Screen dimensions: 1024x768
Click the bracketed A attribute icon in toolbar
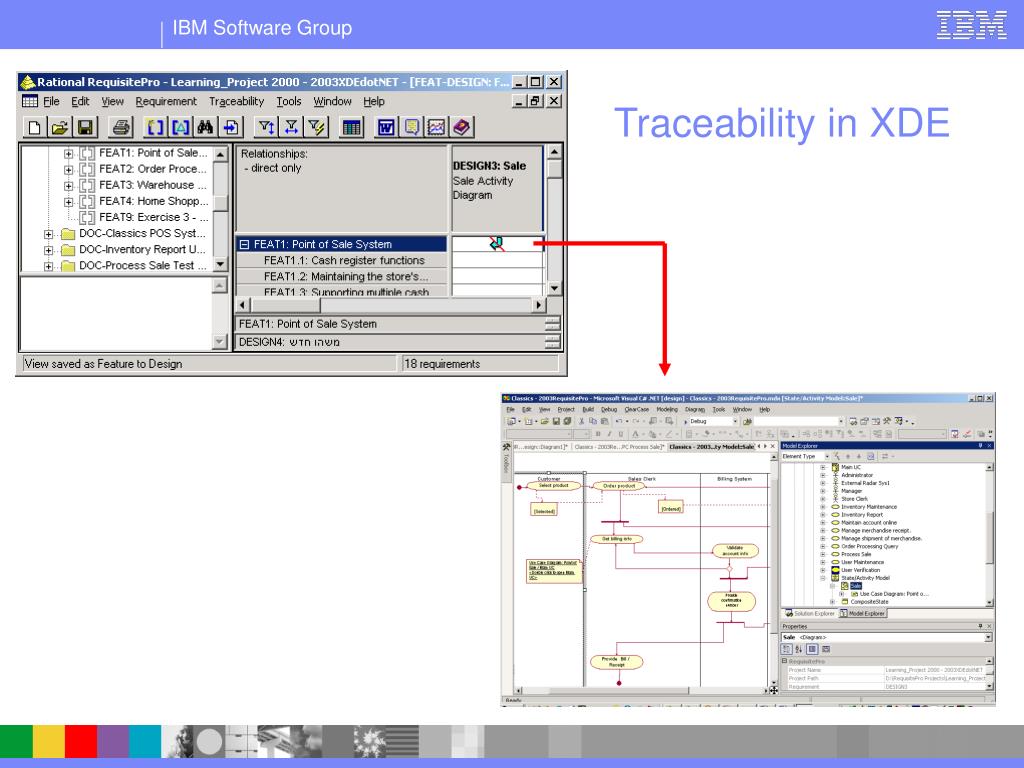click(180, 127)
